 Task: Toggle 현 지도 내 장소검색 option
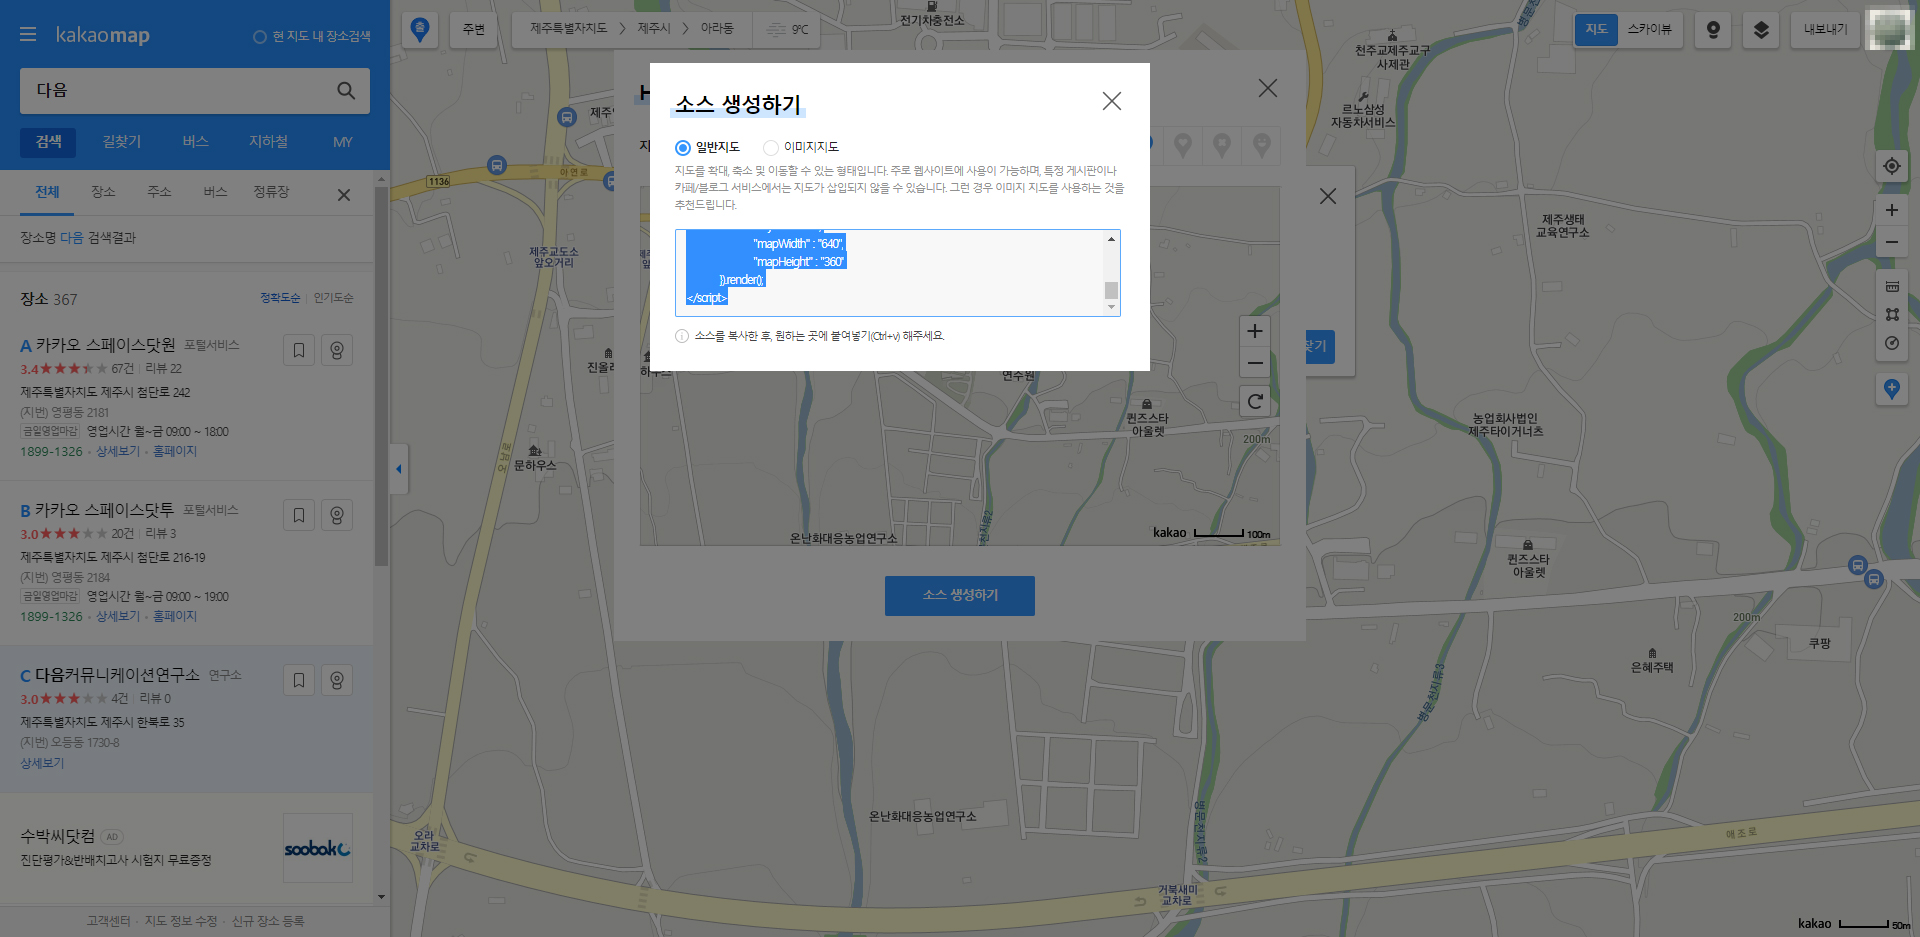coord(311,36)
